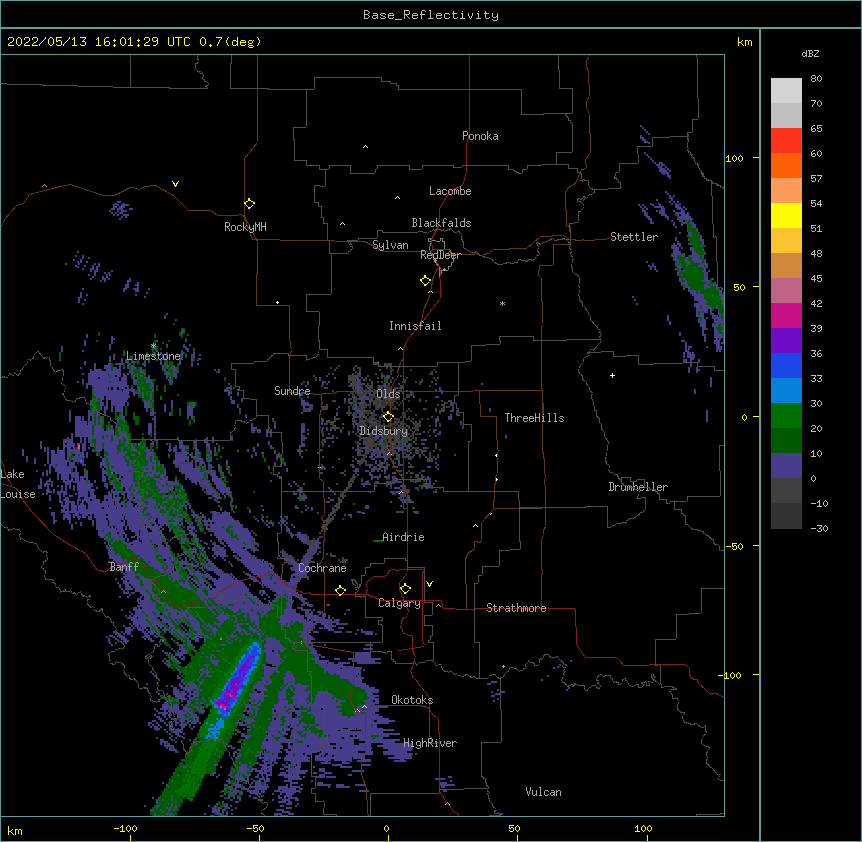Click the blue 36-33 dBZ legend swatch

click(x=786, y=365)
